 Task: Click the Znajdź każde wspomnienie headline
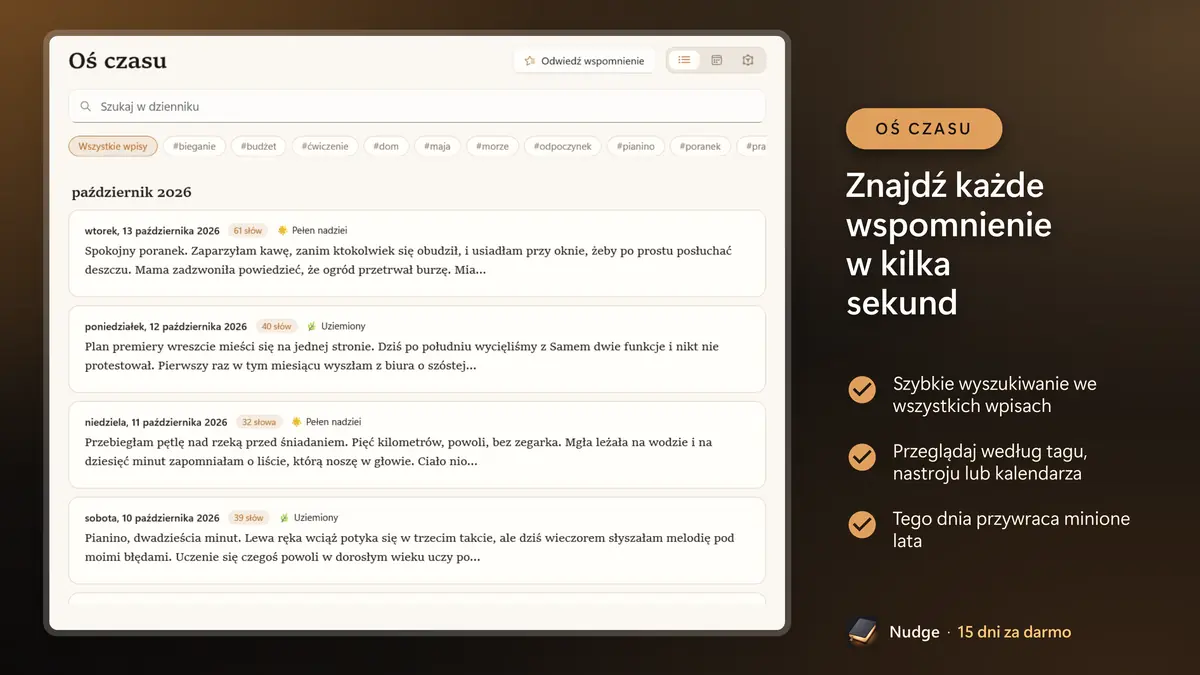click(948, 244)
